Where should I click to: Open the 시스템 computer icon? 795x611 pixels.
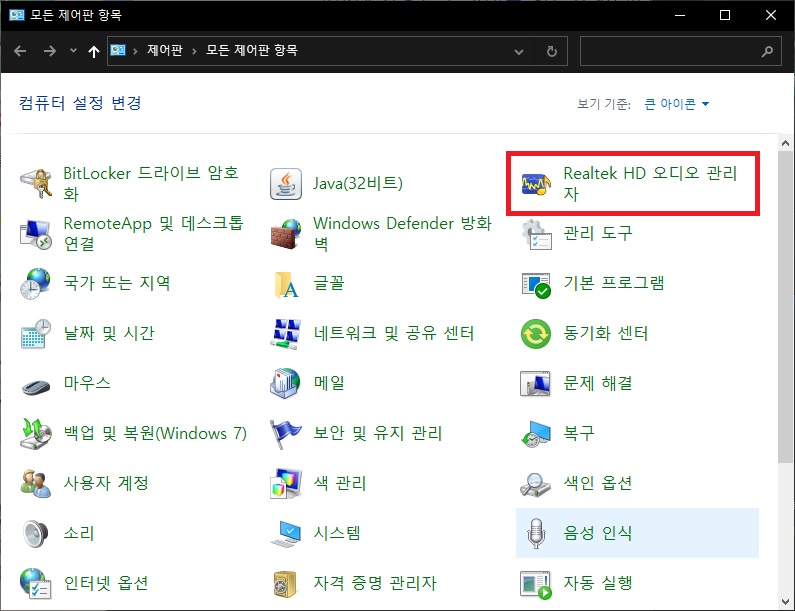pos(285,533)
